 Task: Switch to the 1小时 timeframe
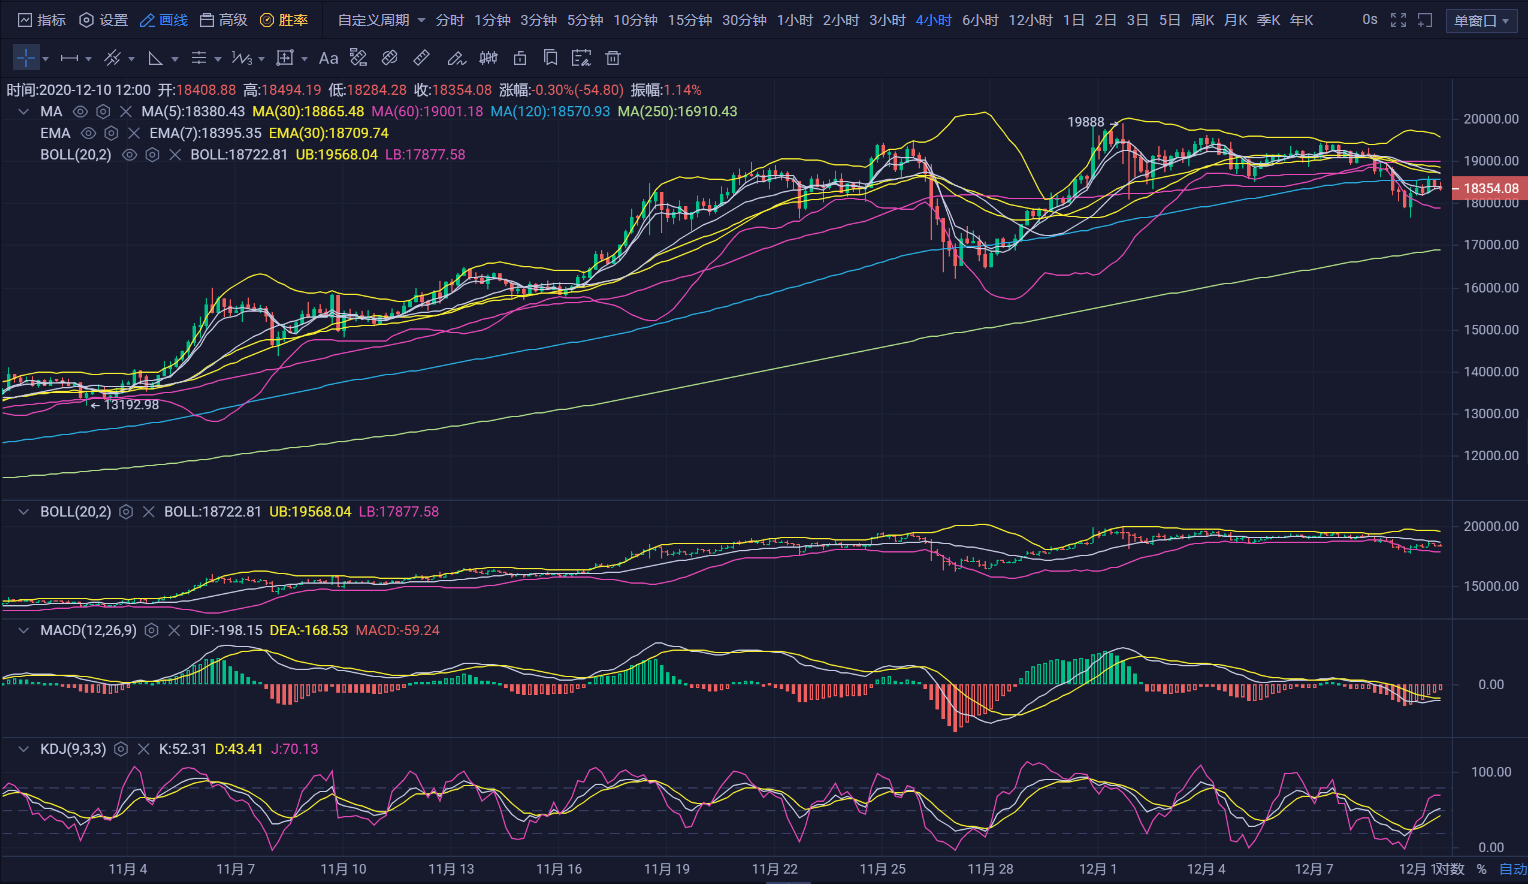click(x=794, y=20)
